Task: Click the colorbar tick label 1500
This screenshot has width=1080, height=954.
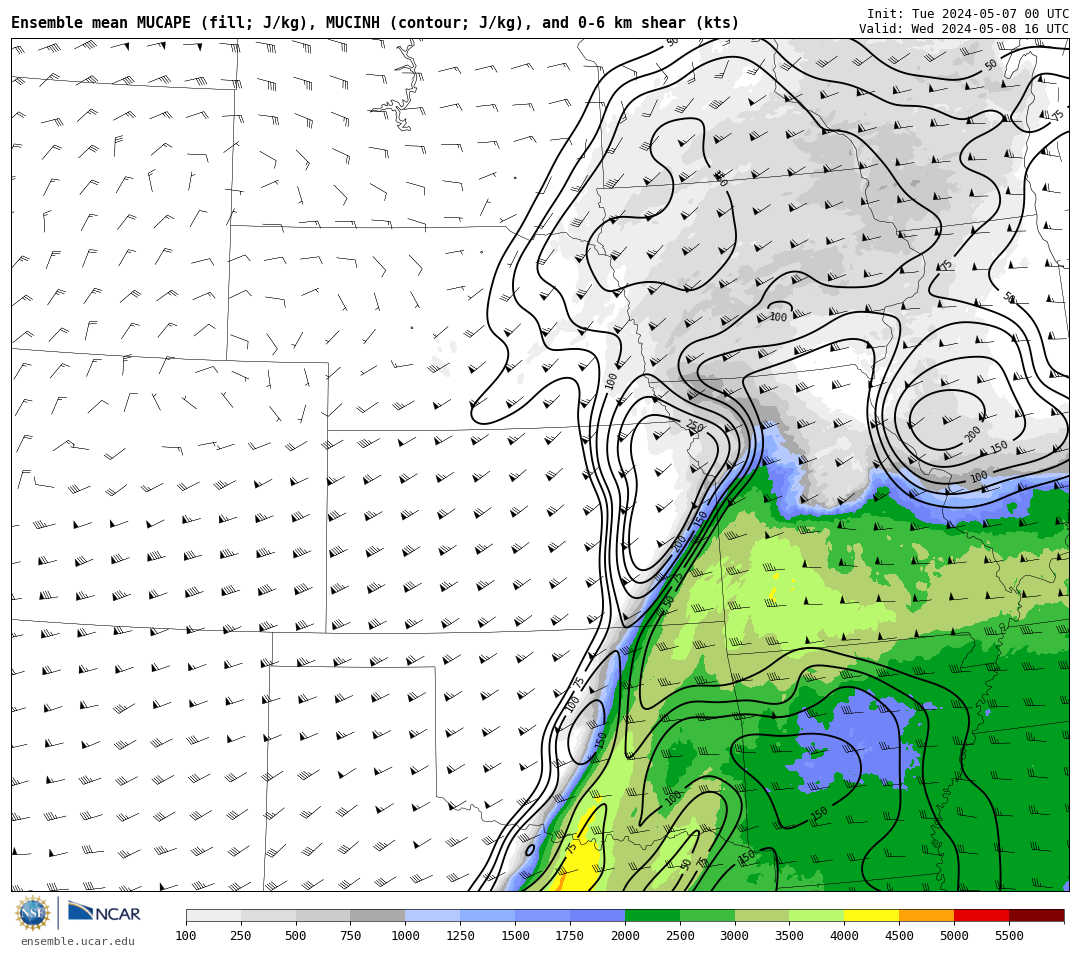Action: tap(515, 935)
